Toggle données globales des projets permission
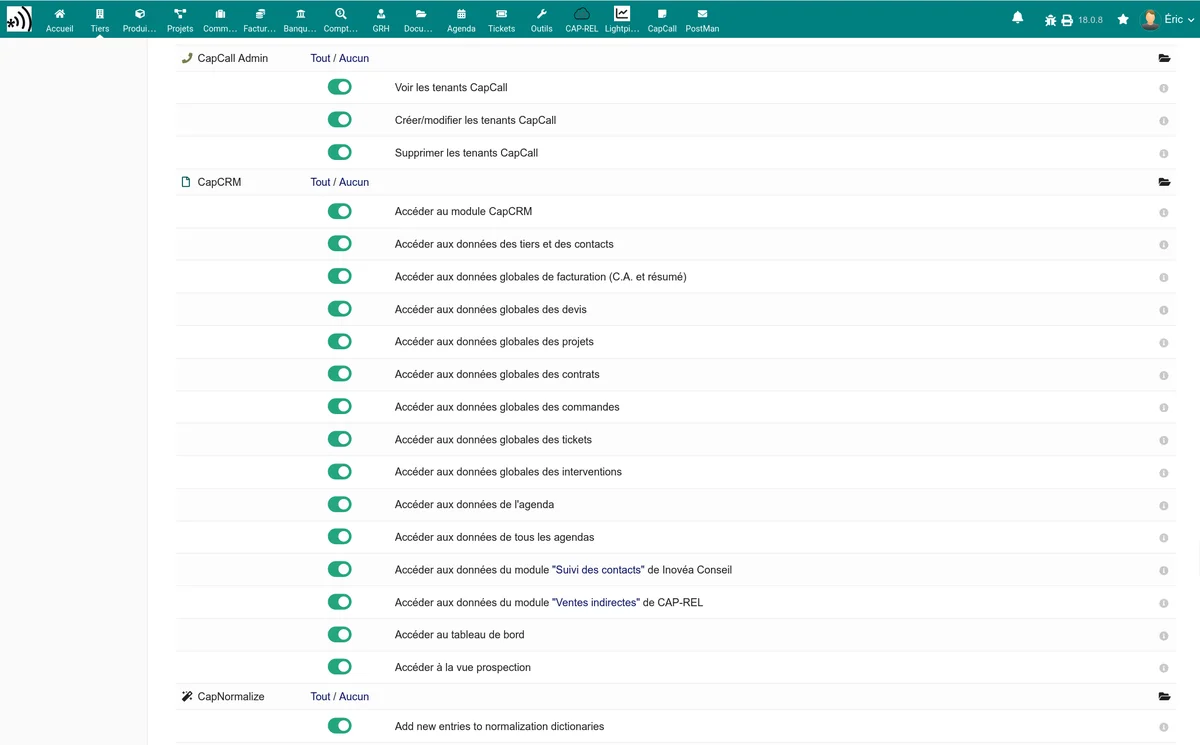 pyautogui.click(x=340, y=341)
